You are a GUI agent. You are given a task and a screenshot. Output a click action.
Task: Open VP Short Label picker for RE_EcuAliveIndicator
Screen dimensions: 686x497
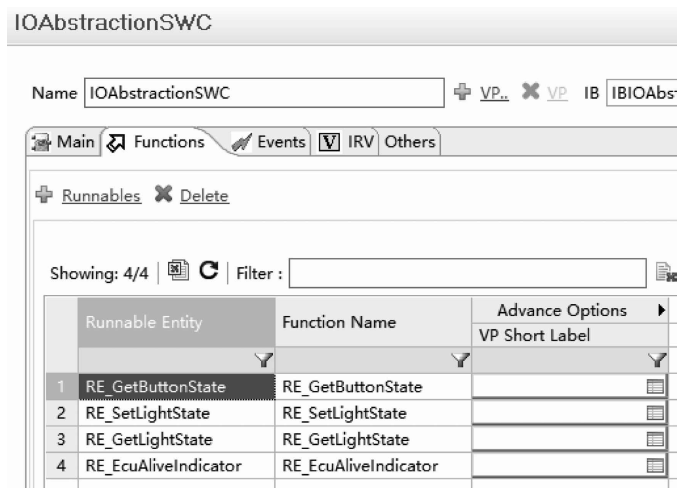pyautogui.click(x=655, y=464)
